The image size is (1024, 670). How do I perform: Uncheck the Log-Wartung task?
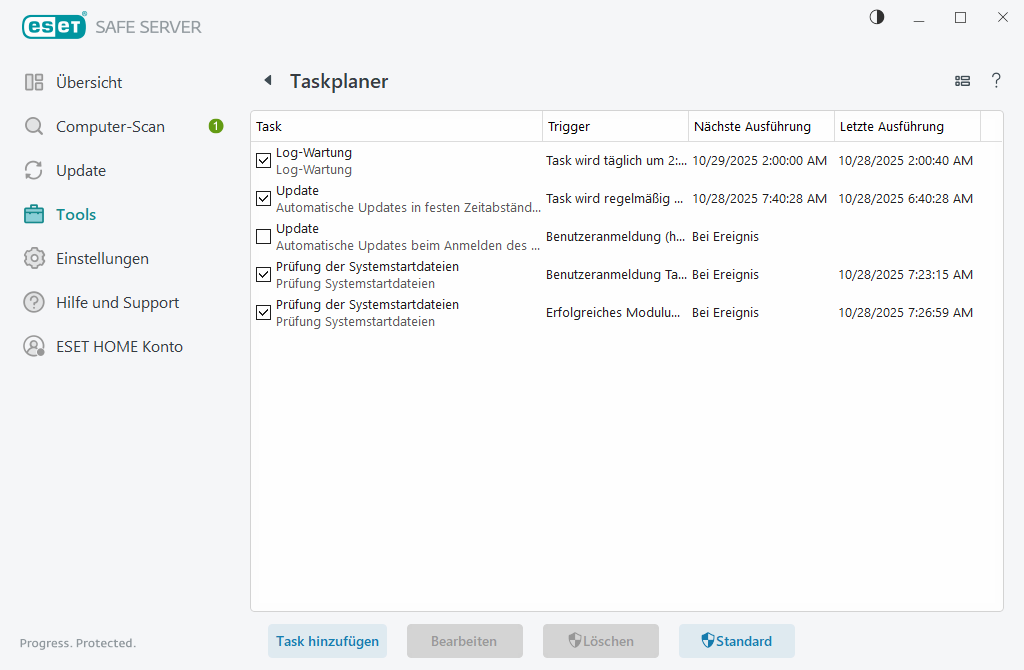[x=263, y=160]
